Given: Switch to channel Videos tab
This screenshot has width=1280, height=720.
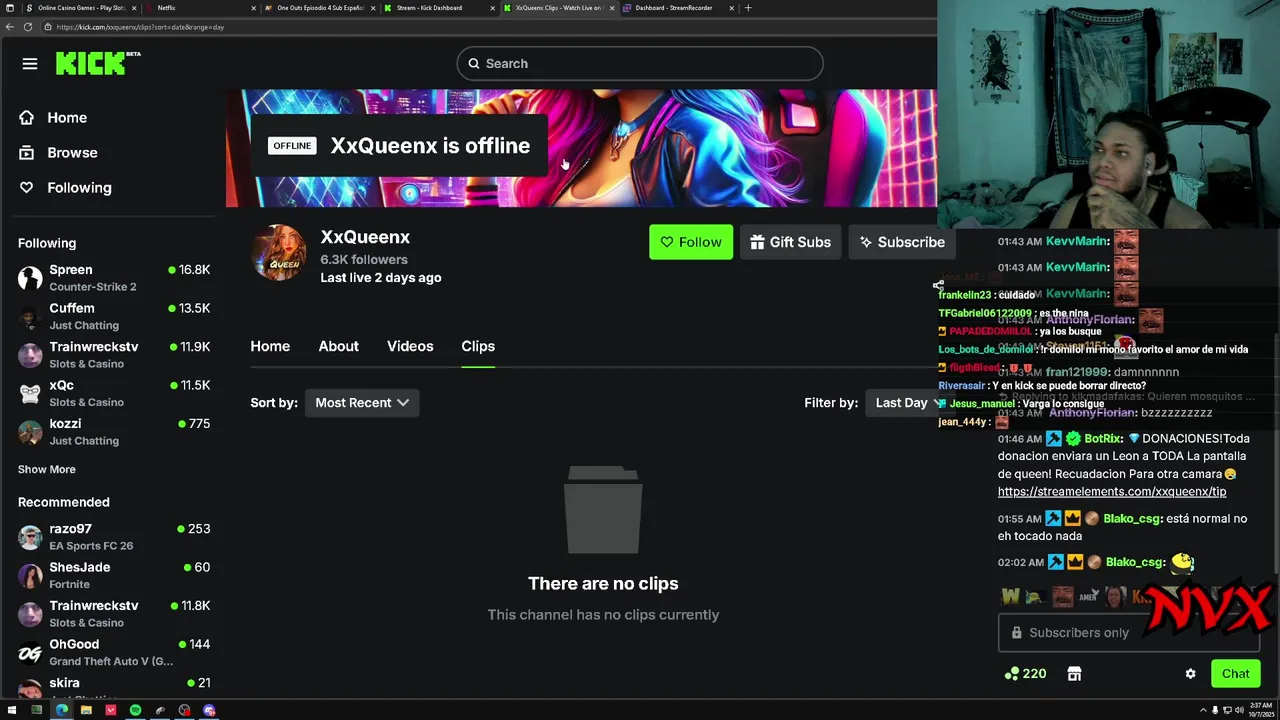Looking at the screenshot, I should [410, 346].
